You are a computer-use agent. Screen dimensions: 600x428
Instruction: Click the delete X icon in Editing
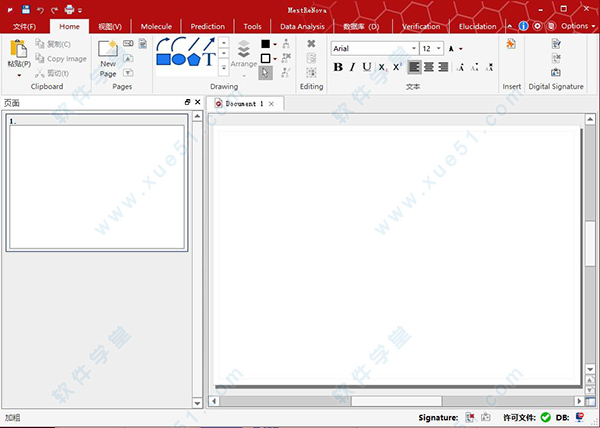311,44
